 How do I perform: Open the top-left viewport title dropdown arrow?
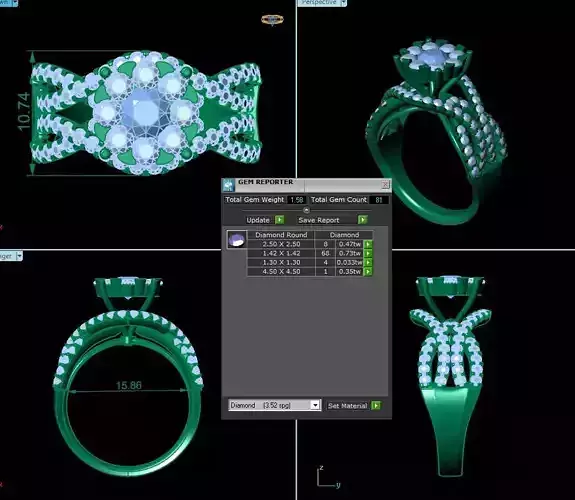[15, 2]
